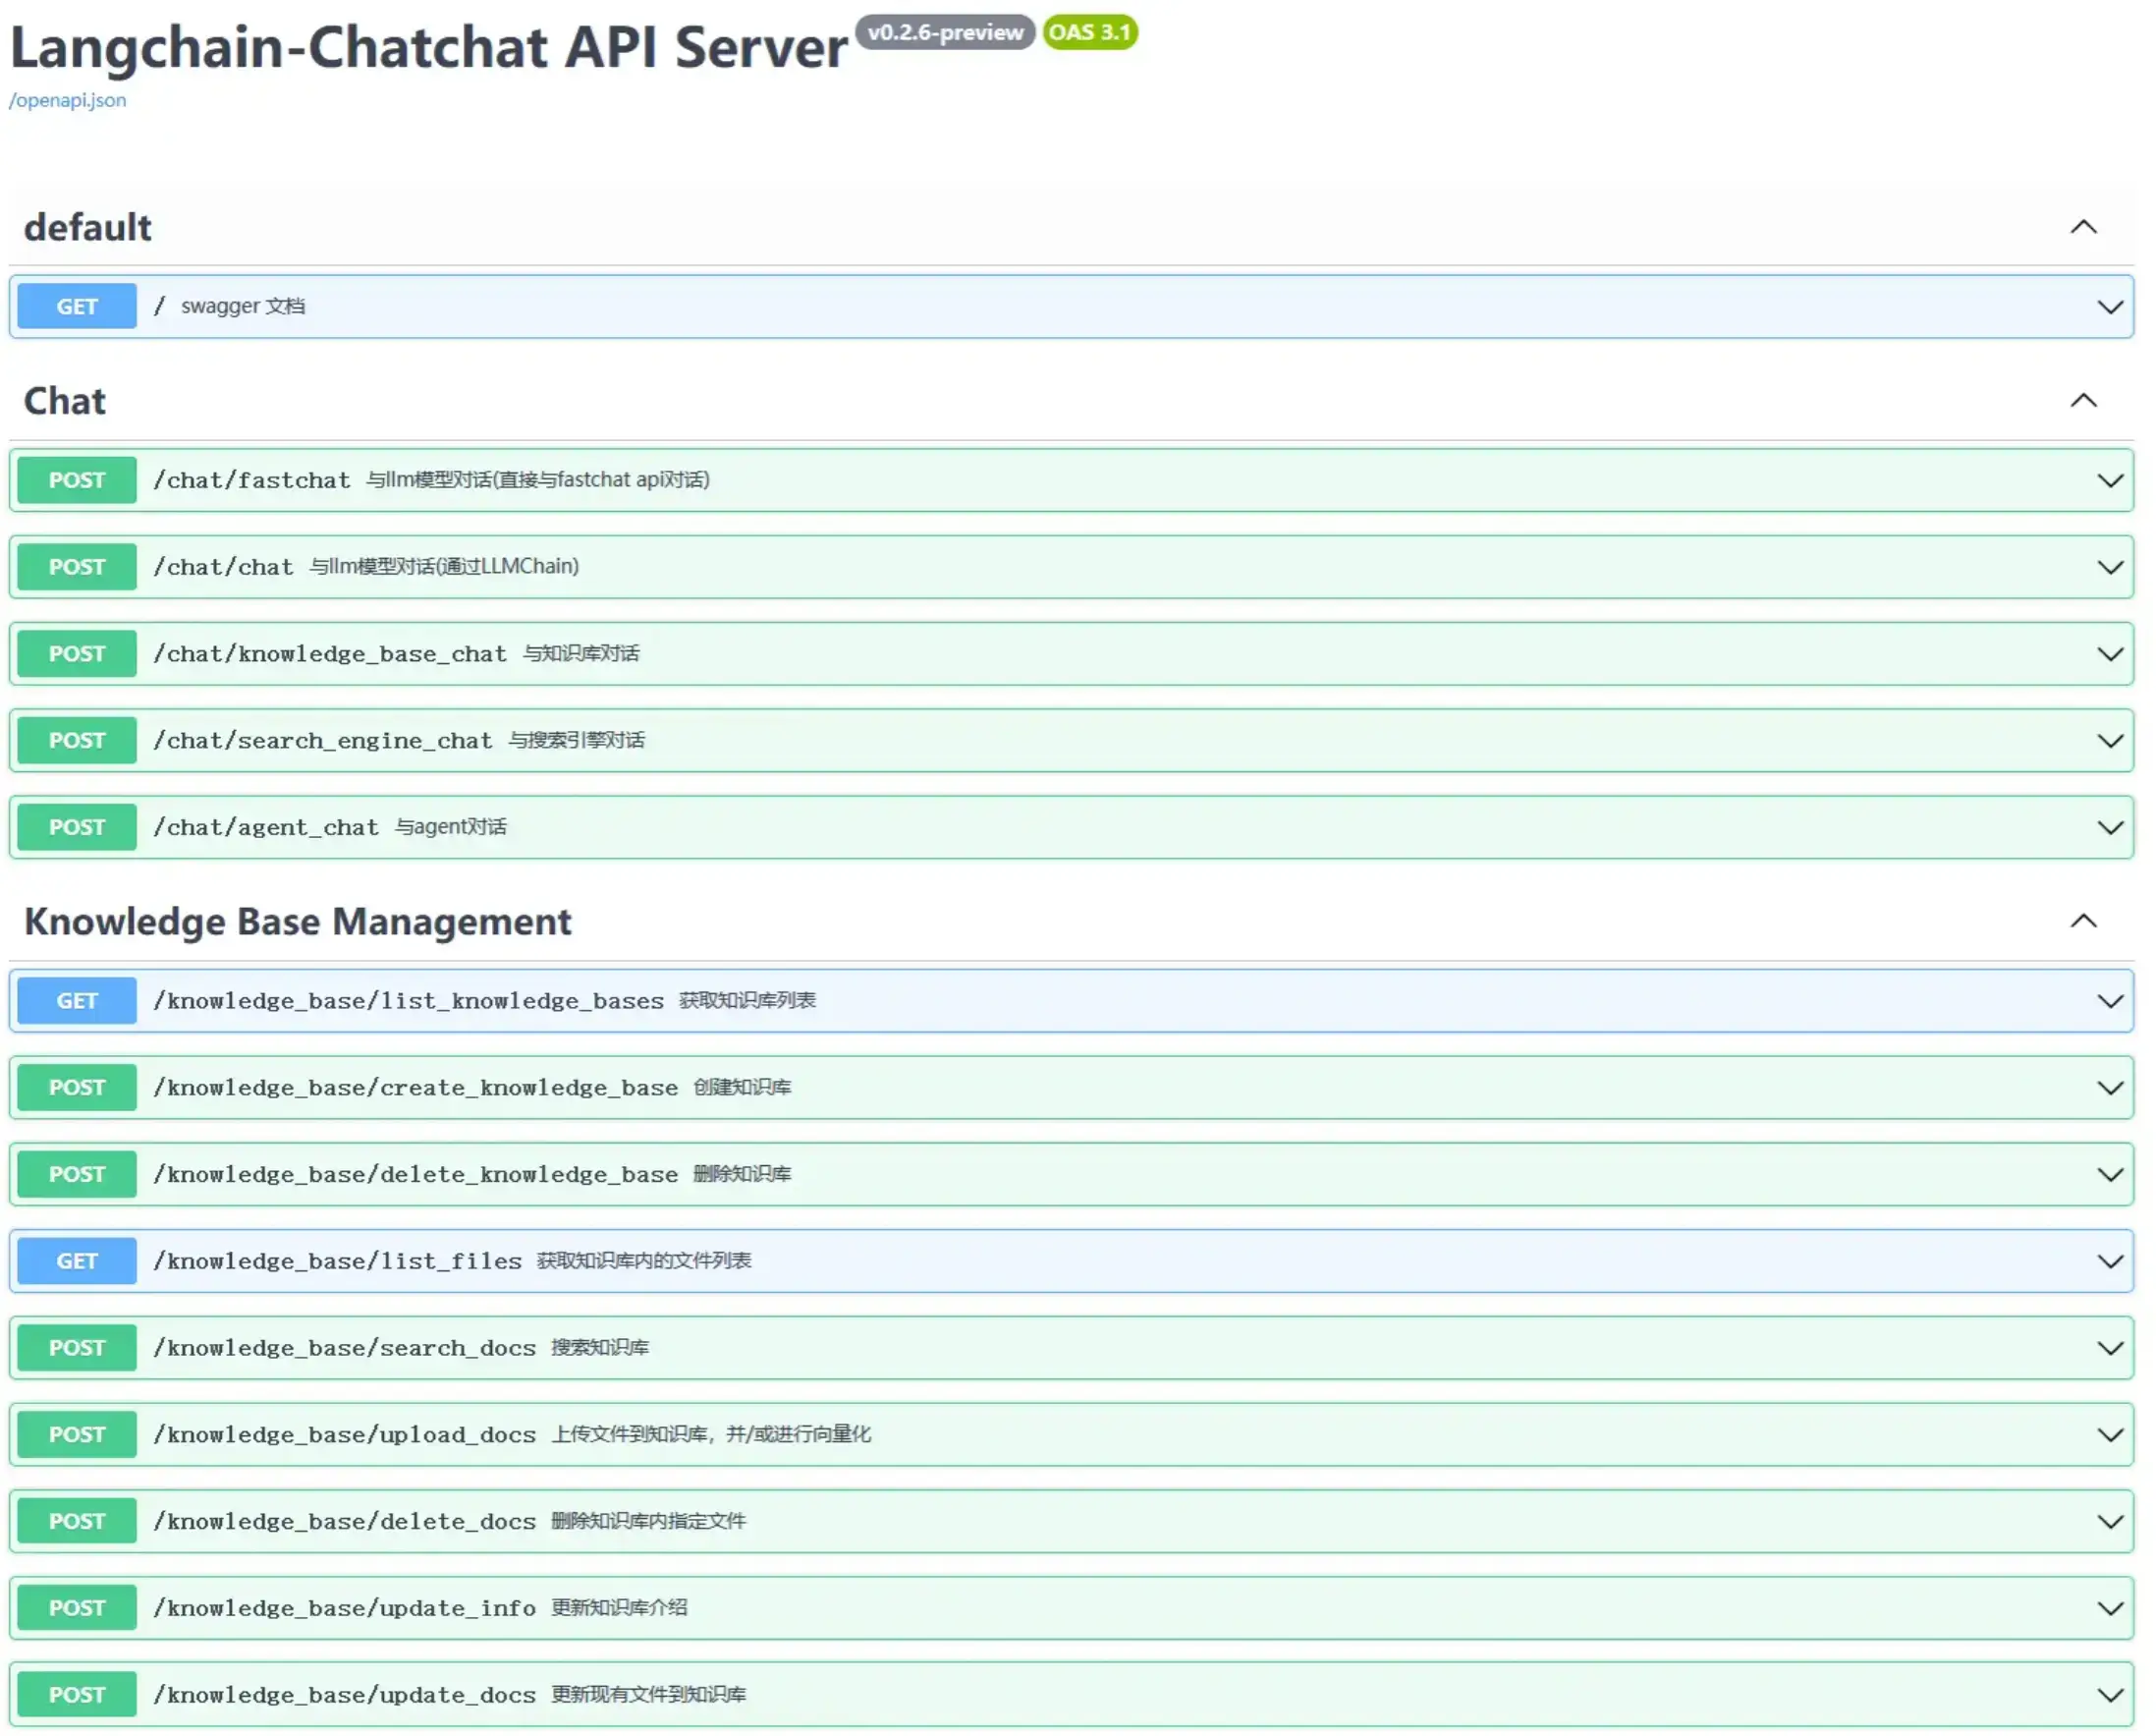Collapse the default section chevron
Viewport: 2156px width, 1736px height.
click(2082, 227)
